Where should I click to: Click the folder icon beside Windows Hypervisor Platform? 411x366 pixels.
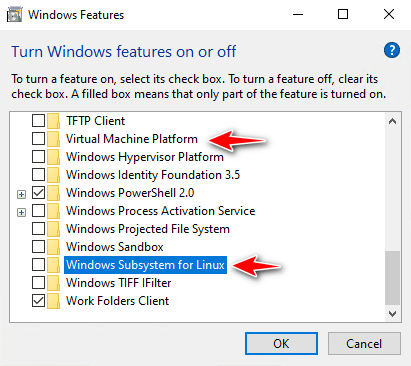click(x=53, y=157)
